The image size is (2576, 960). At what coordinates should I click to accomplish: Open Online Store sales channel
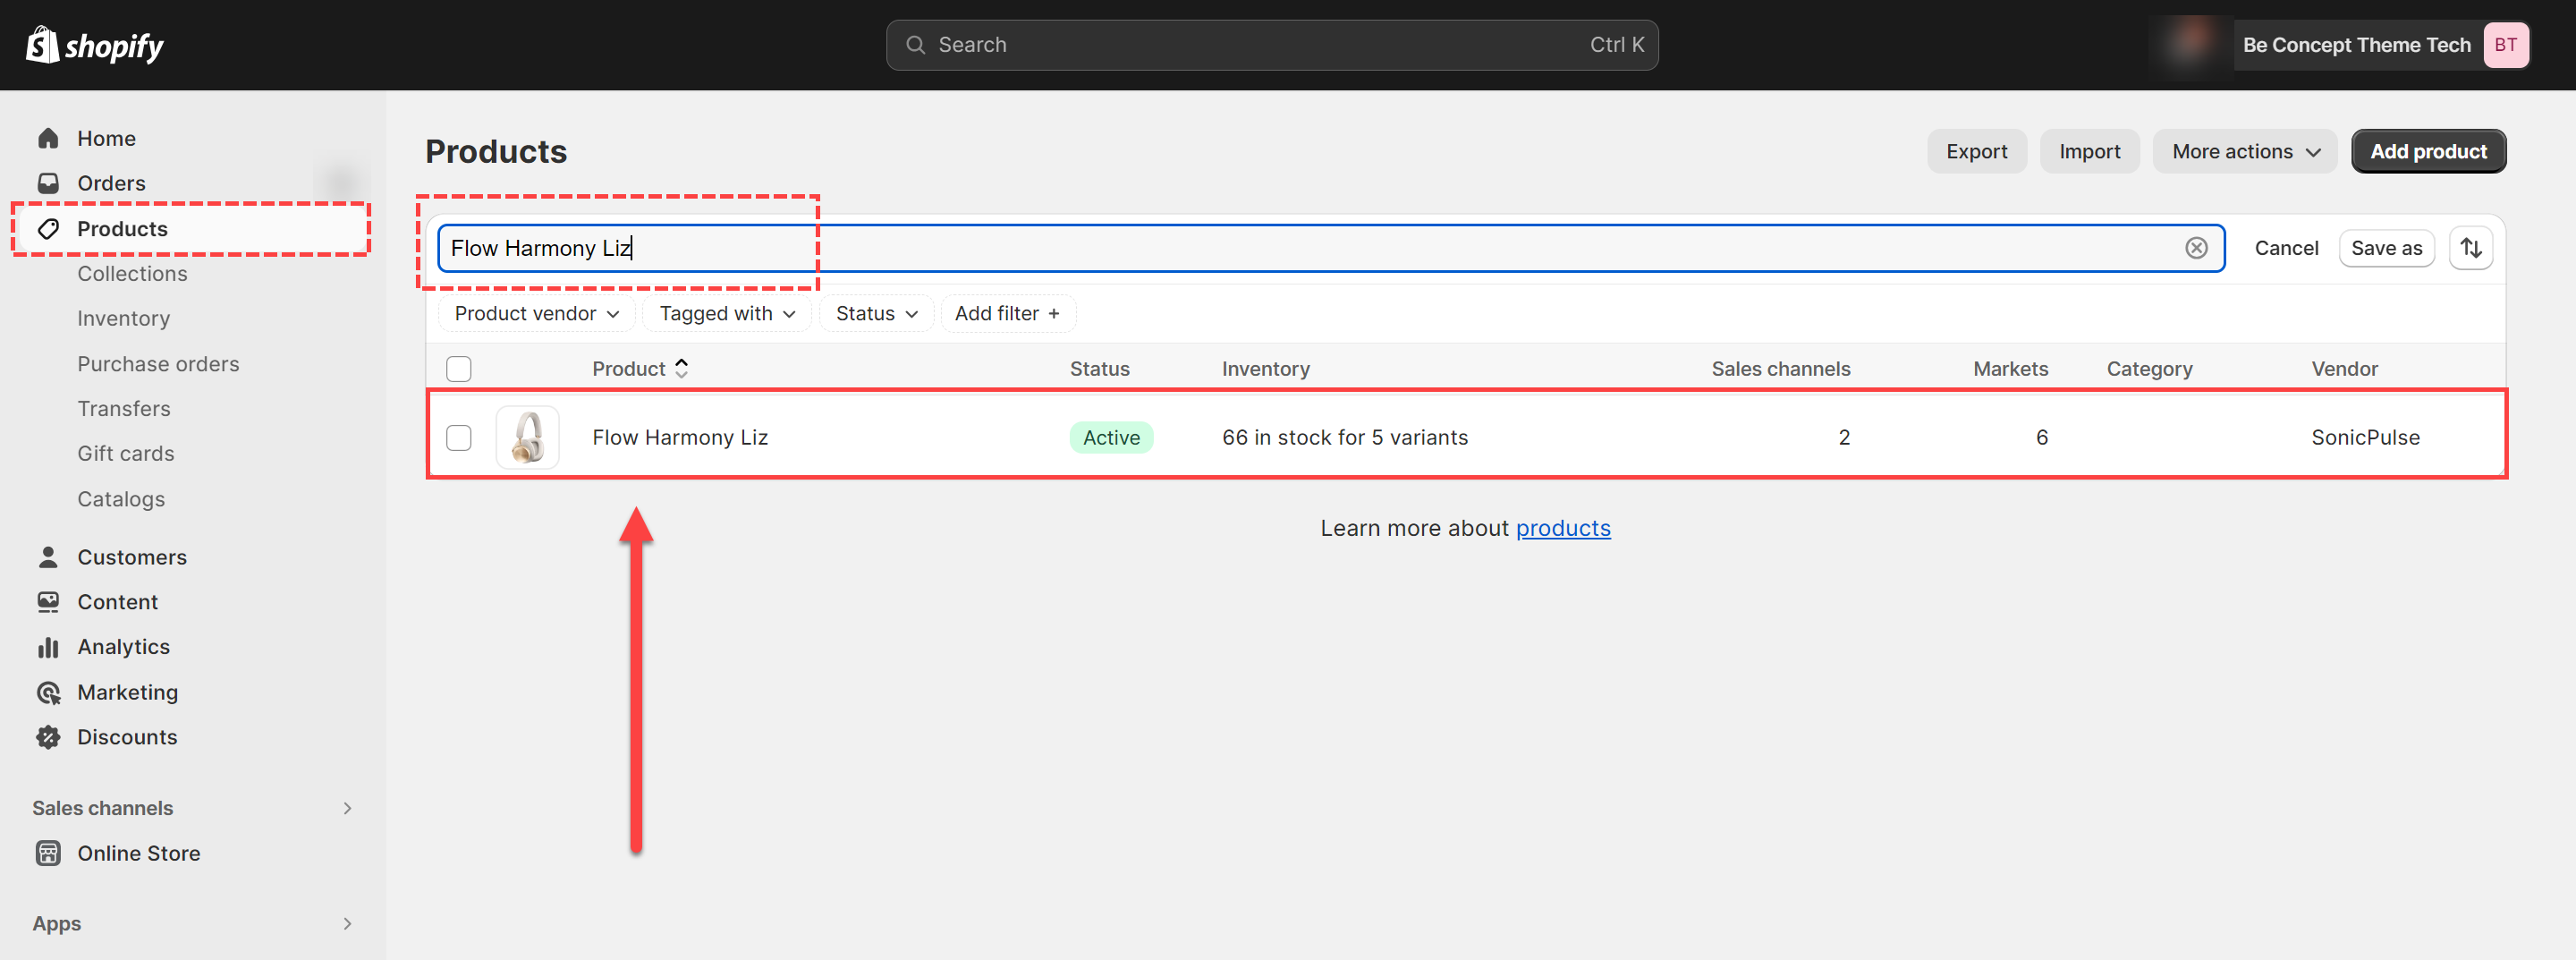click(x=139, y=853)
